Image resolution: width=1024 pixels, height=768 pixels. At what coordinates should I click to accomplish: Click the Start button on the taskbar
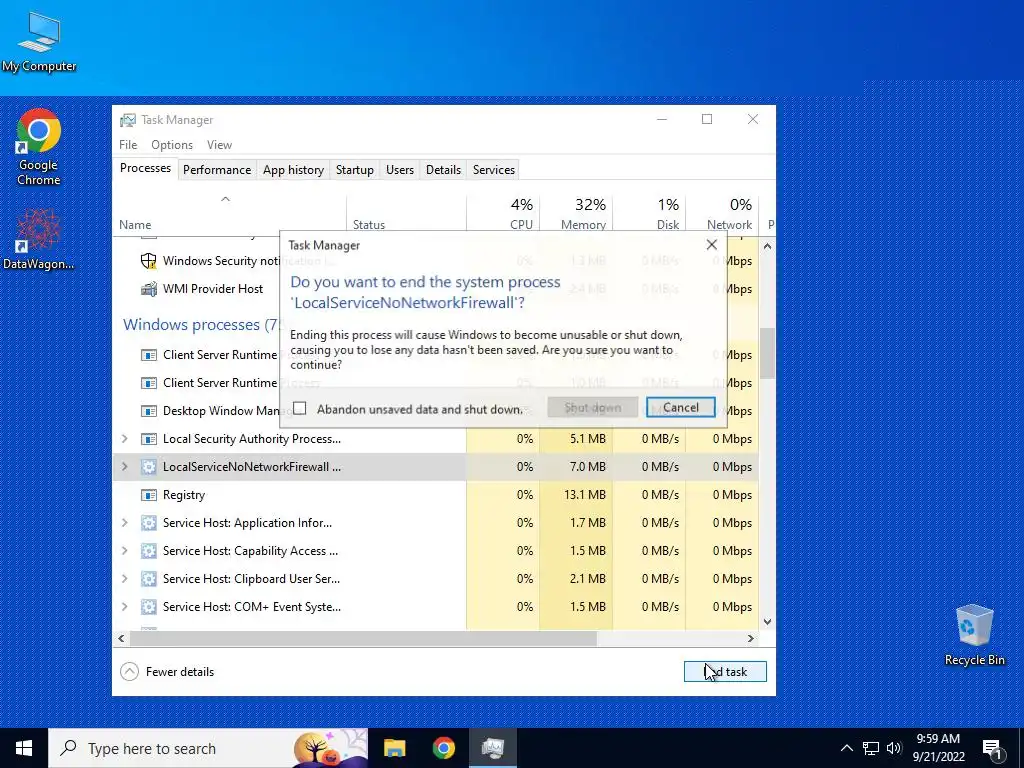[x=24, y=748]
